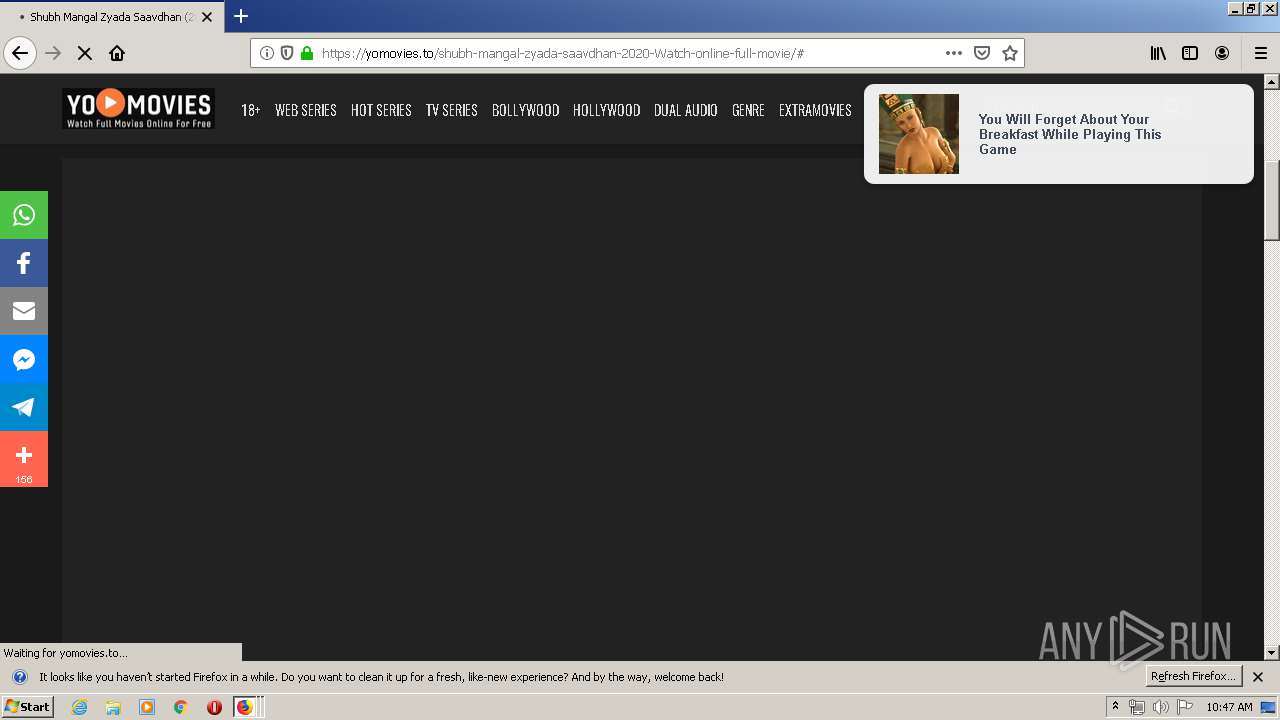Viewport: 1280px width, 720px height.
Task: Share on Telegram
Action: click(24, 407)
